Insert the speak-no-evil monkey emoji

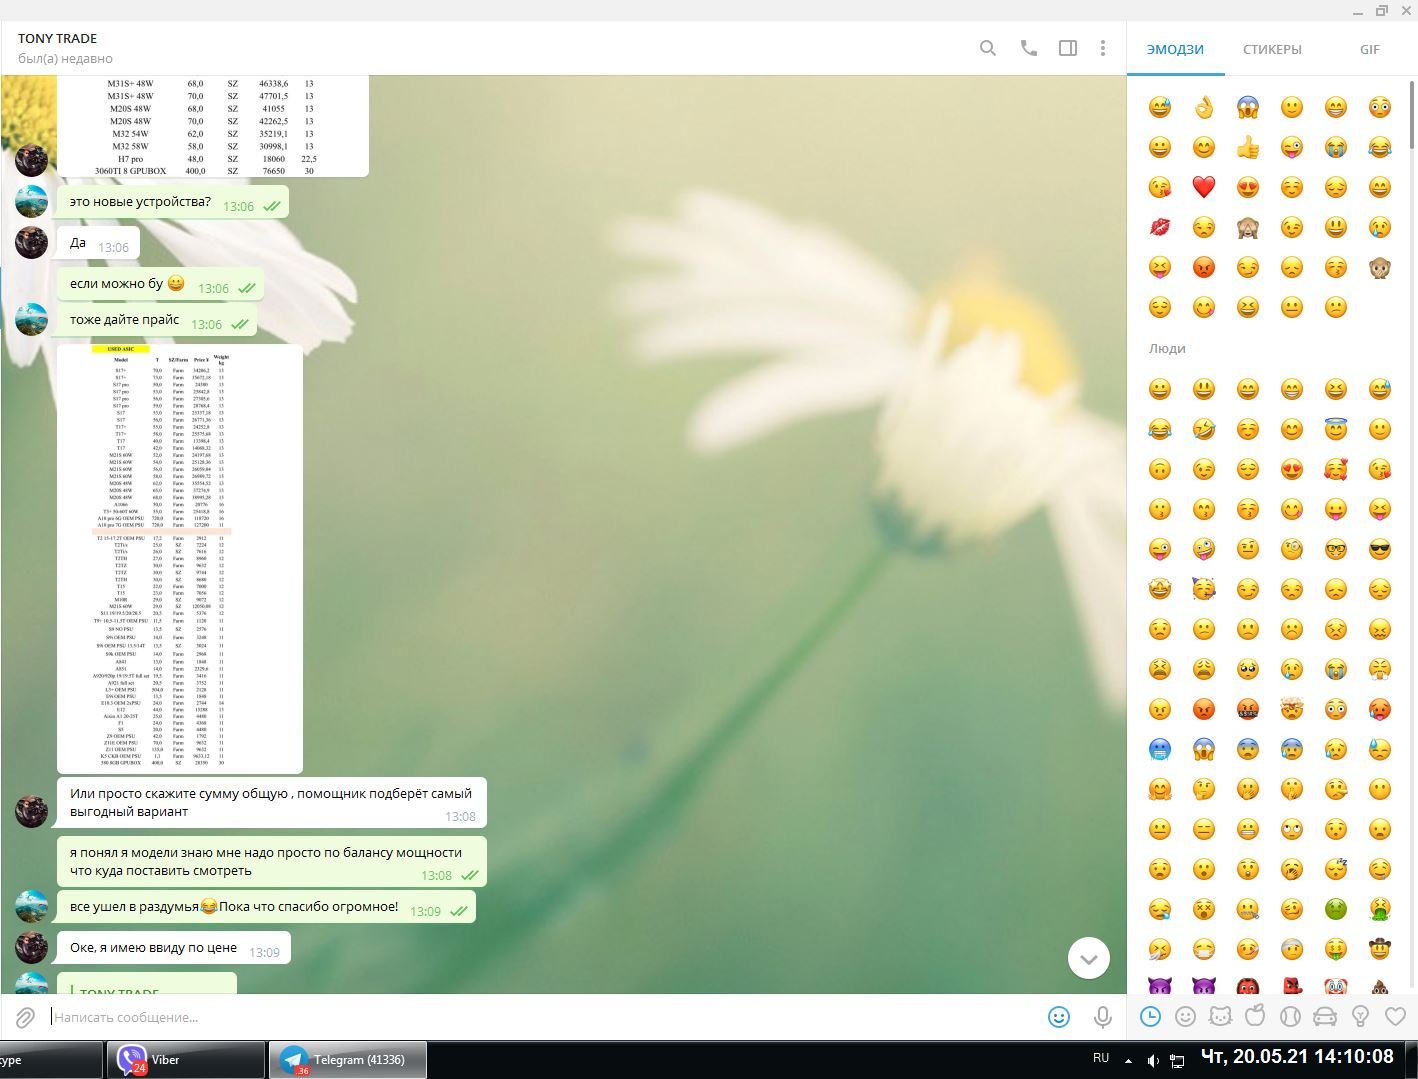(x=1380, y=267)
